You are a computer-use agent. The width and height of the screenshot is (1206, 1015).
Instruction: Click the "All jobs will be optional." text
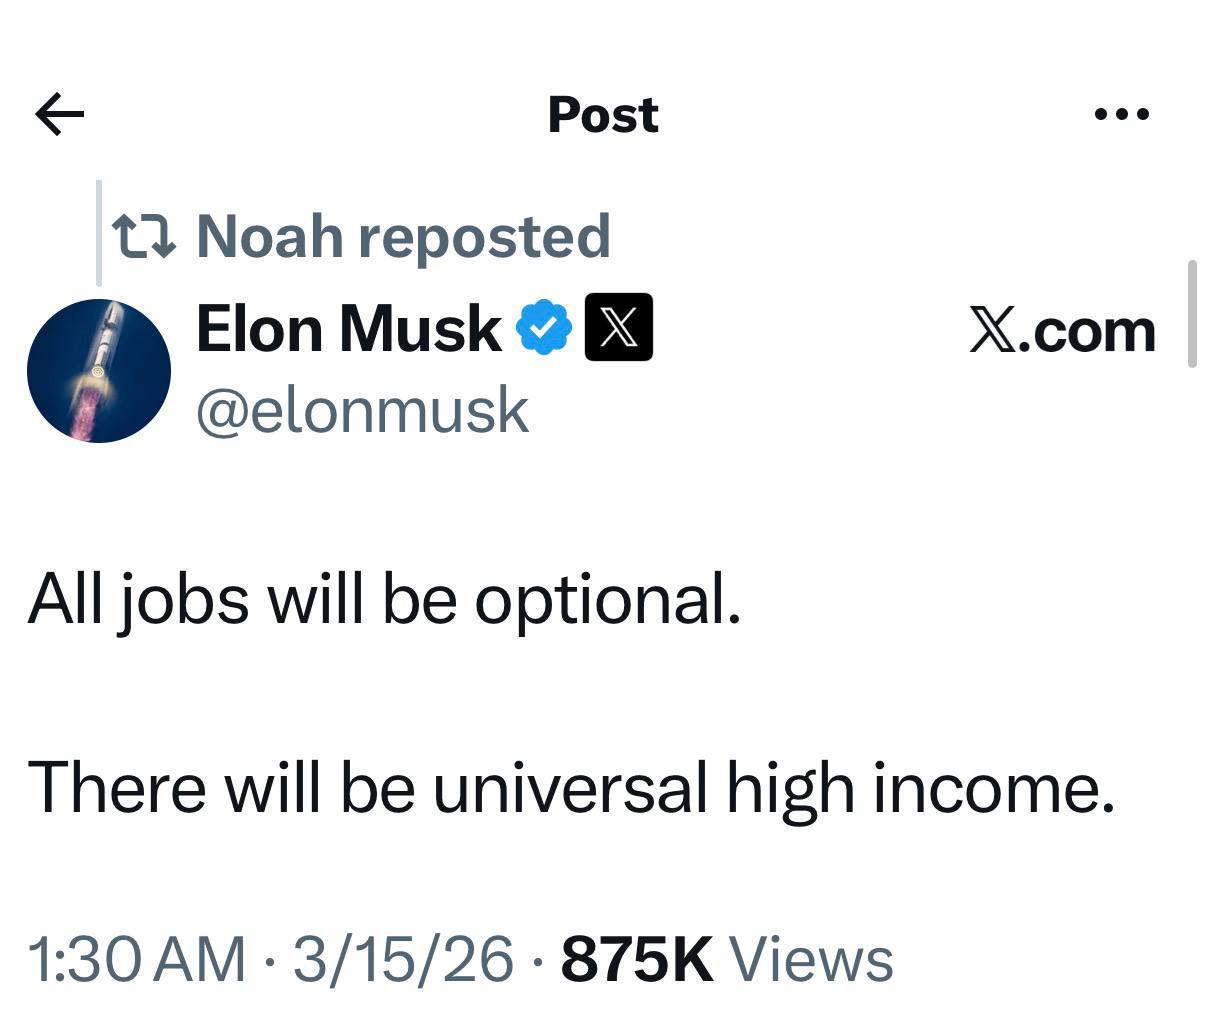pyautogui.click(x=385, y=600)
